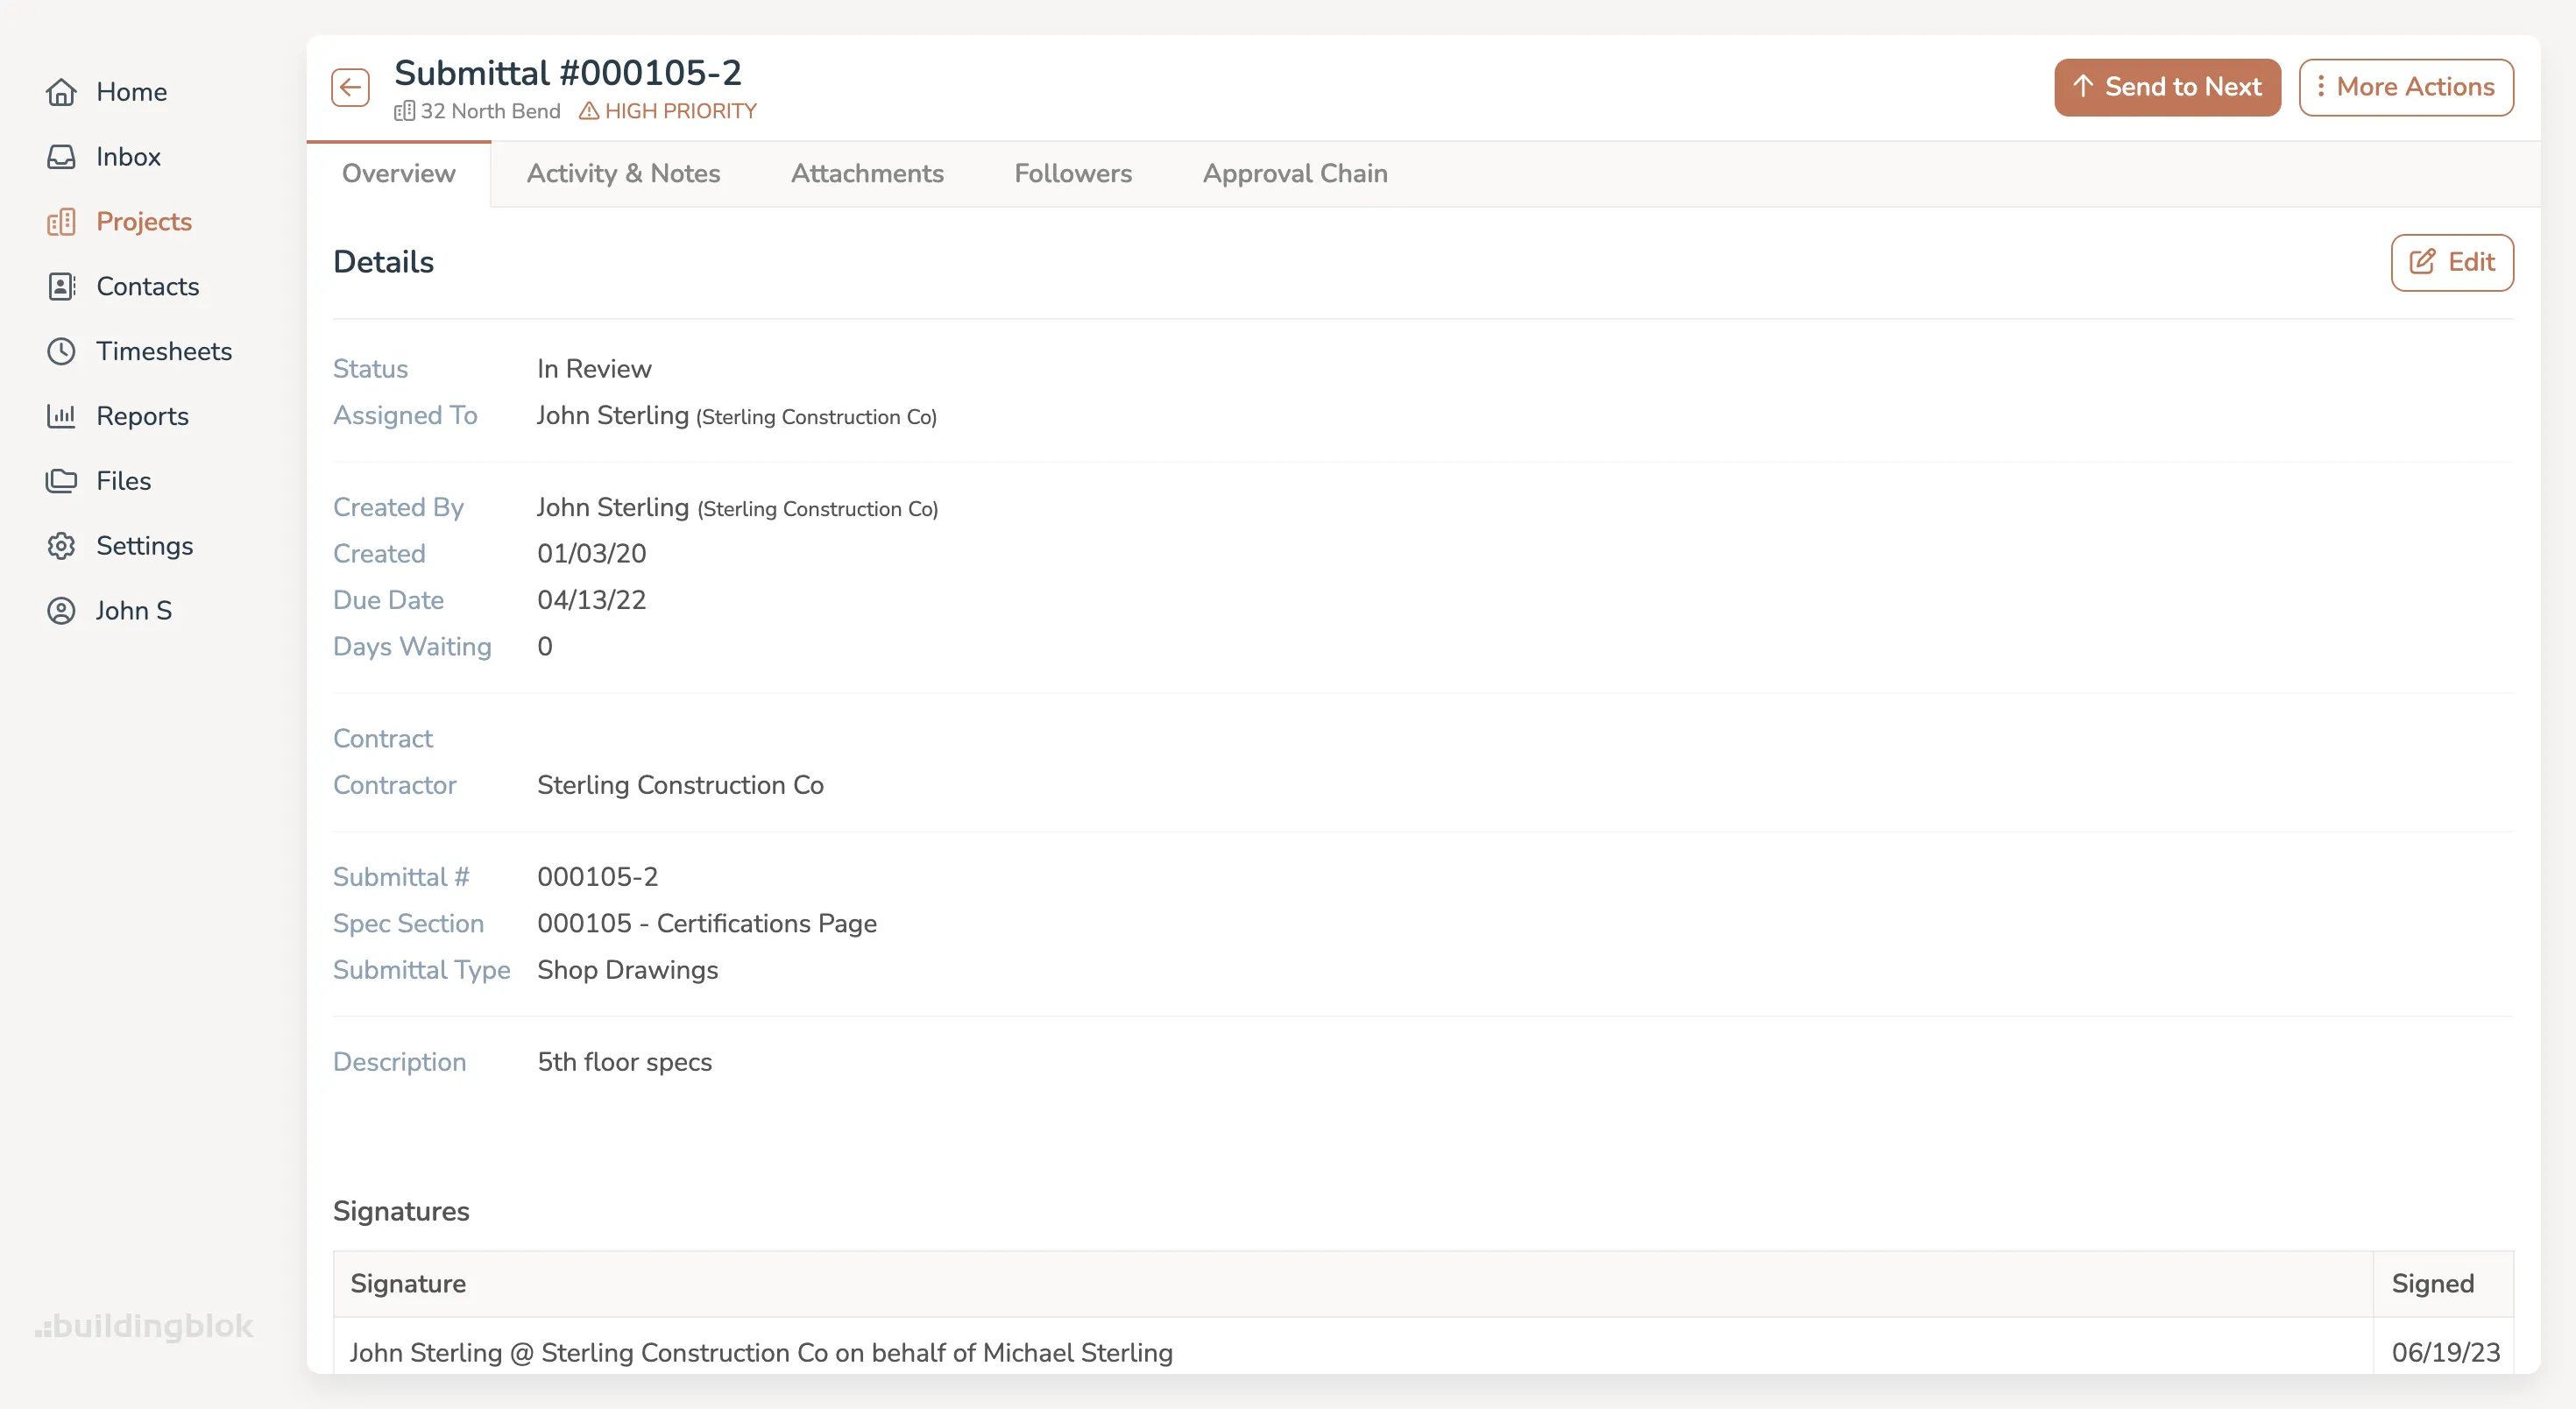2576x1409 pixels.
Task: Click the HIGH PRIORITY warning label
Action: 668,111
